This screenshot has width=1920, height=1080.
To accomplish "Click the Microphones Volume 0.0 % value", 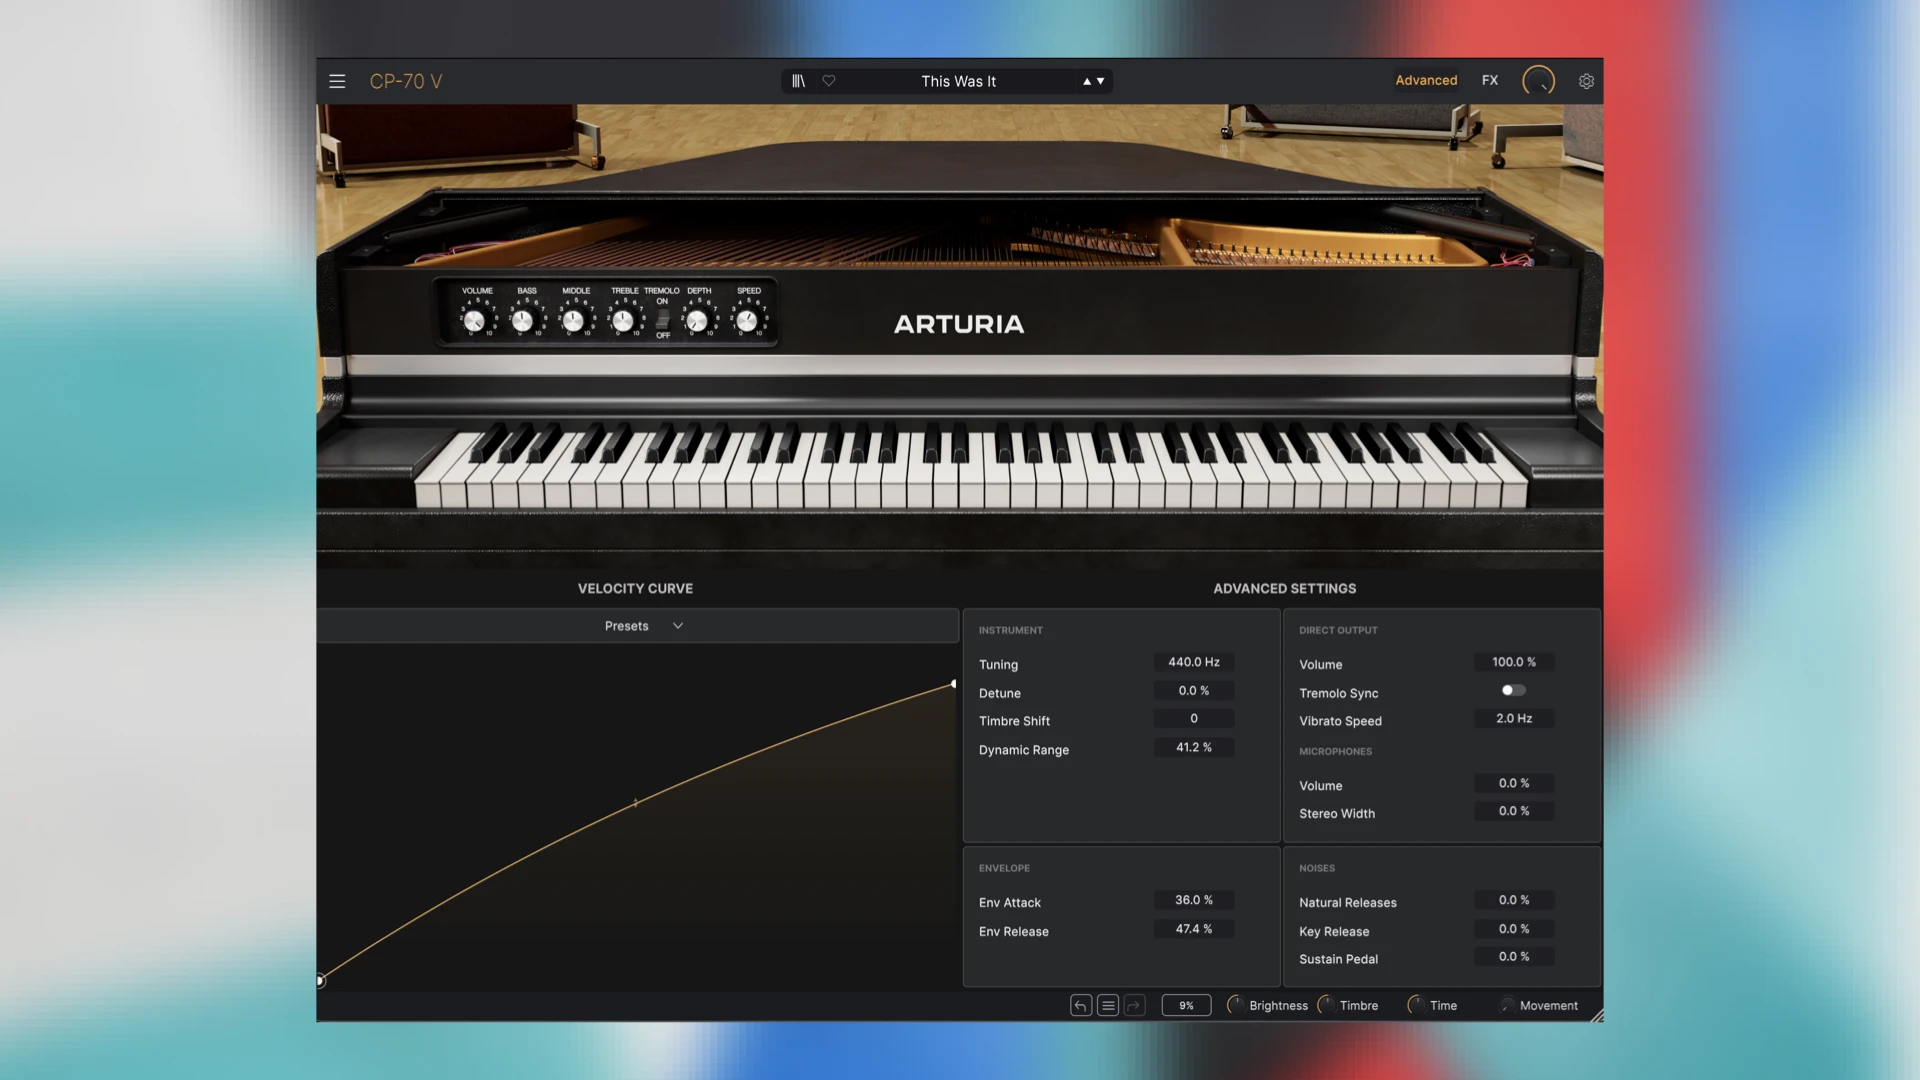I will pyautogui.click(x=1514, y=783).
